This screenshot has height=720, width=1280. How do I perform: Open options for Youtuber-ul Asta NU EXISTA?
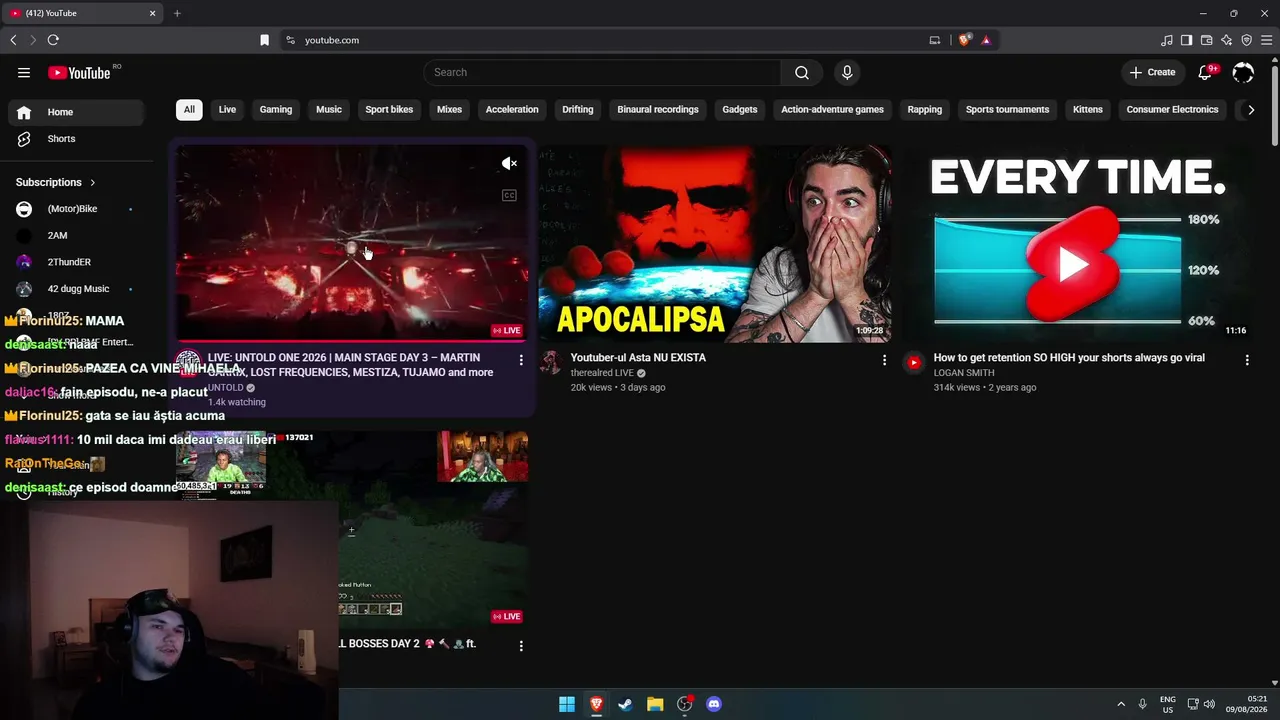click(884, 359)
